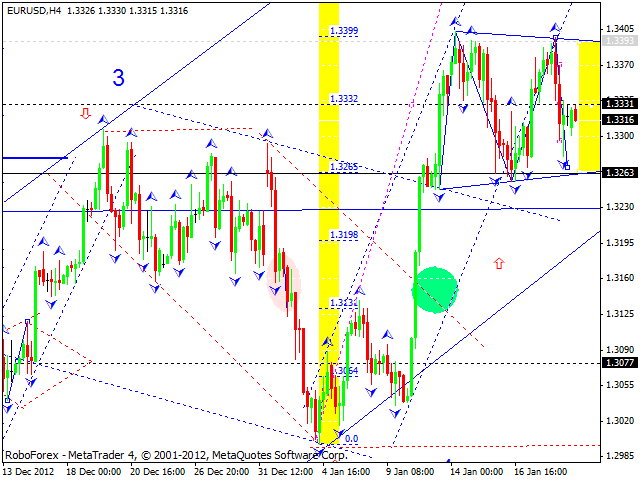640x480 pixels.
Task: Click the 1.3160 price axis label
Action: coord(620,278)
